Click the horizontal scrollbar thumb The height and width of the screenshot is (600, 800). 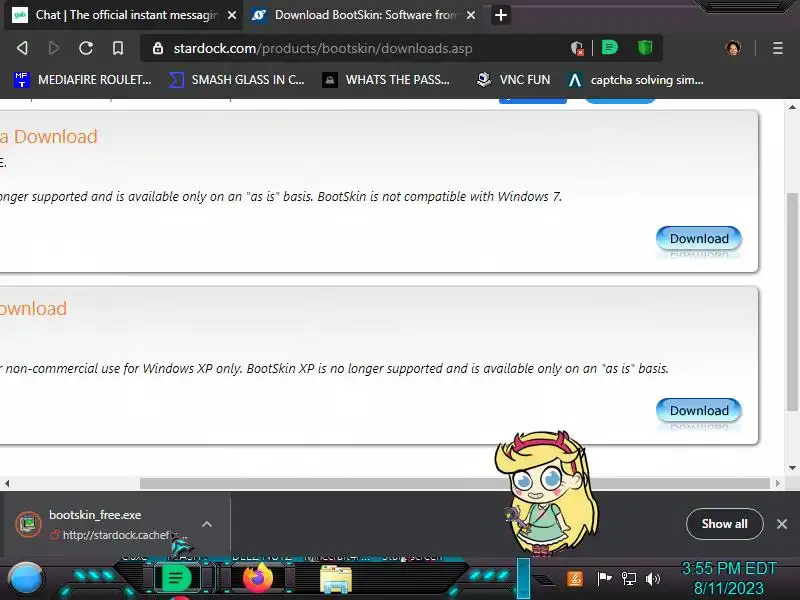pos(455,483)
